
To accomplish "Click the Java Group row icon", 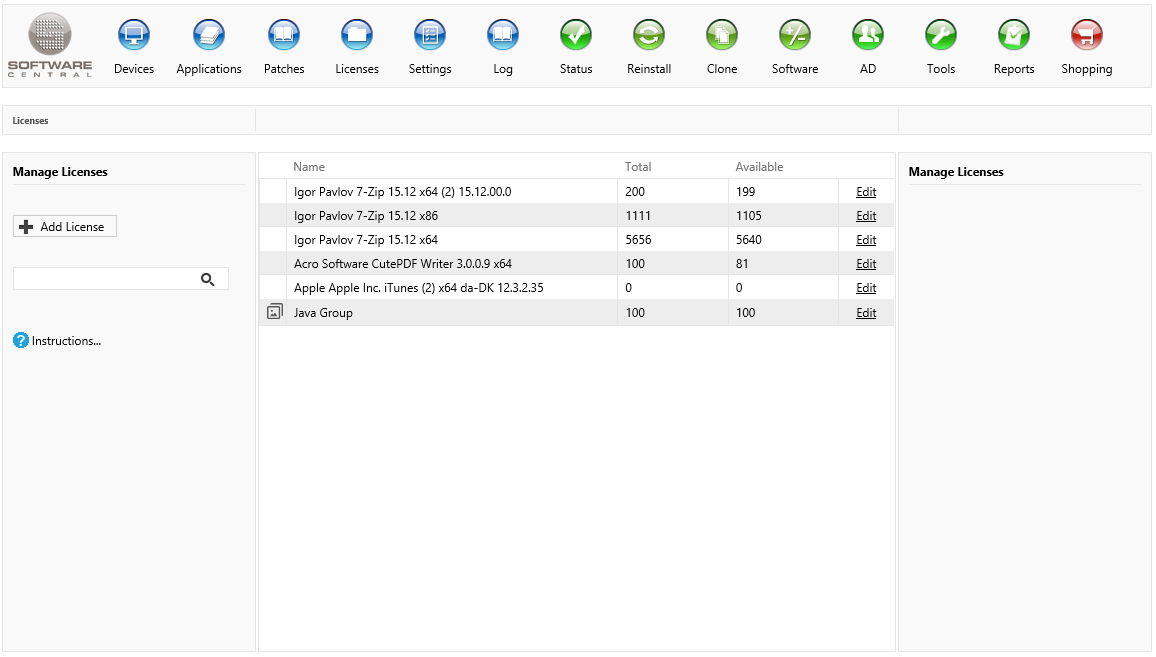I will point(275,313).
